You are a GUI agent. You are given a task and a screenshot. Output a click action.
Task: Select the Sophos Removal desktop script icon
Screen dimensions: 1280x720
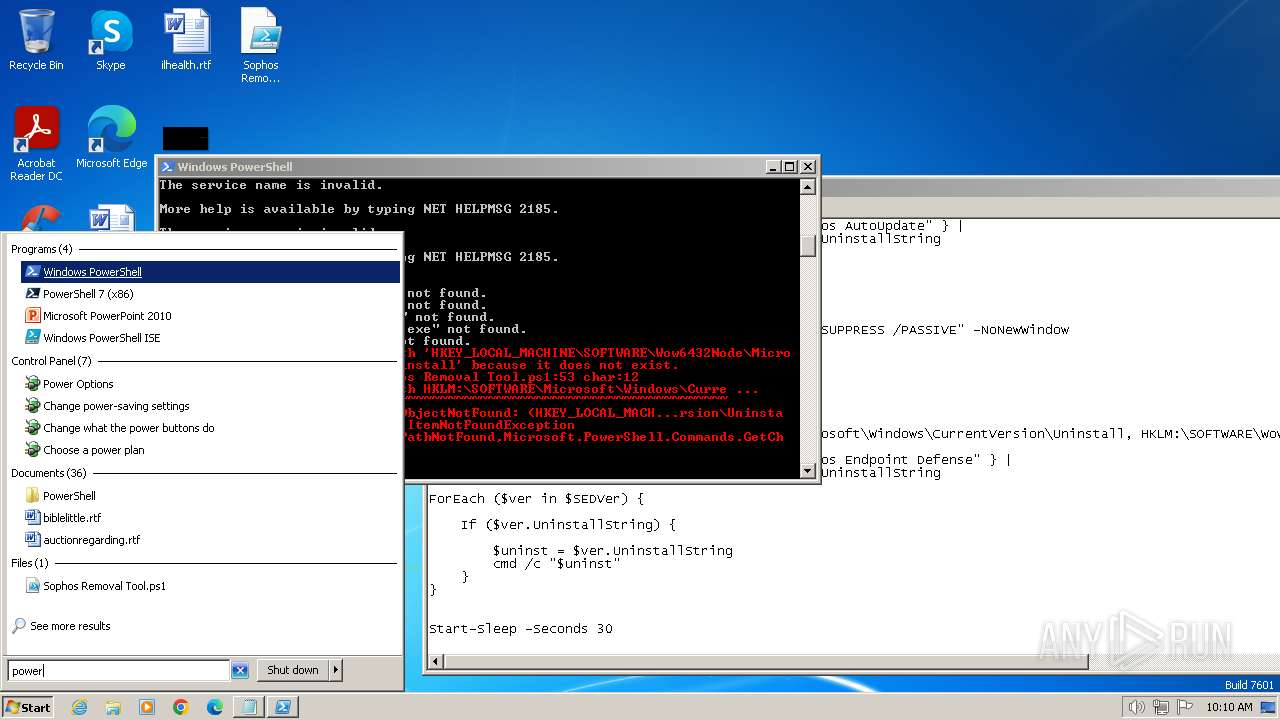point(261,46)
